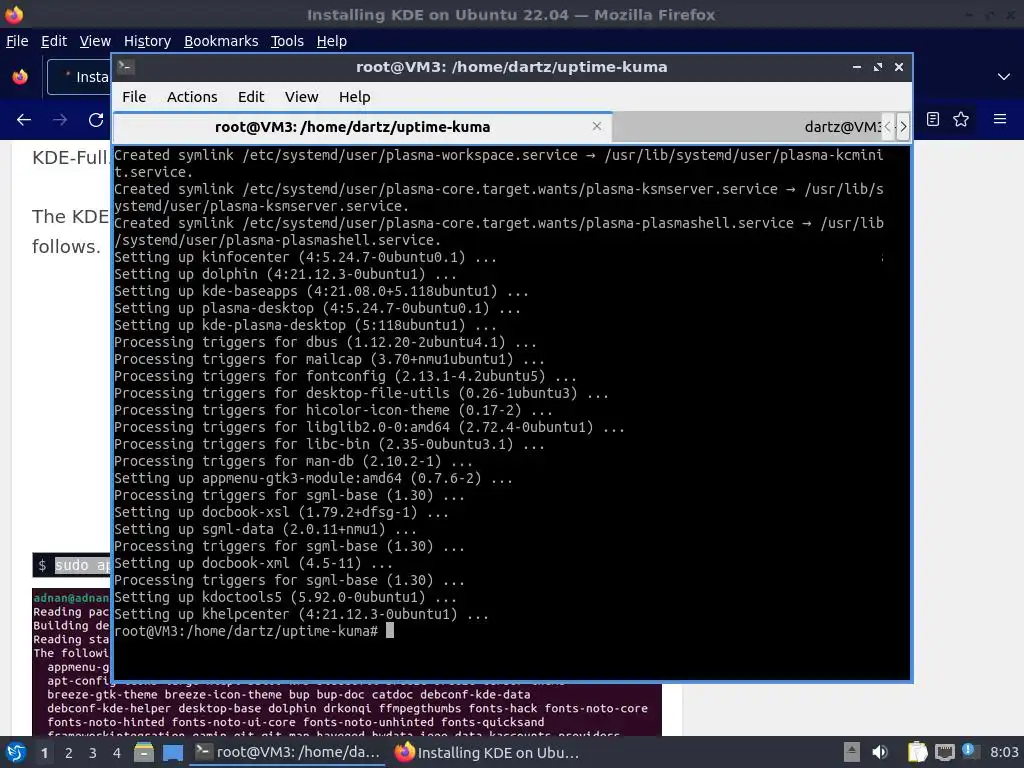1024x768 pixels.
Task: Minimize the terminal window
Action: pyautogui.click(x=856, y=67)
